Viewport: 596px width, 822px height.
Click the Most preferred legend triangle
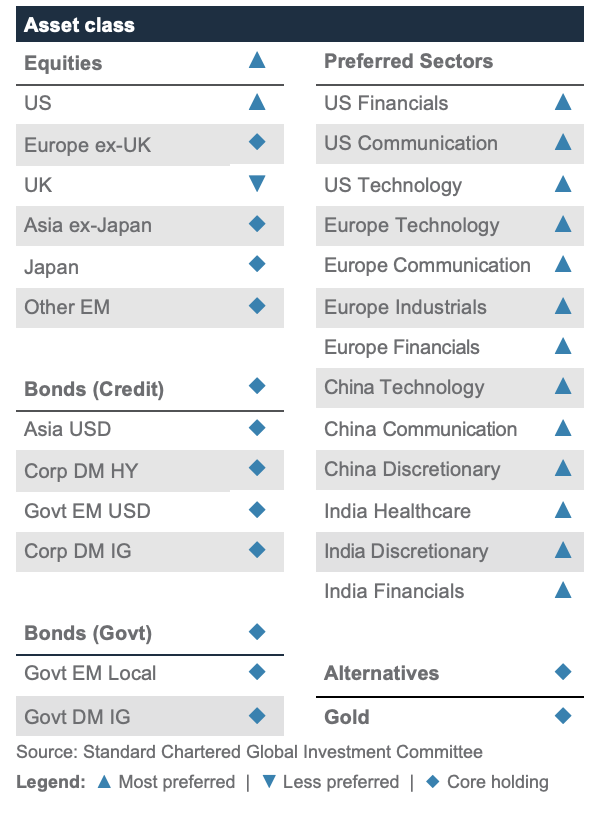click(x=104, y=782)
